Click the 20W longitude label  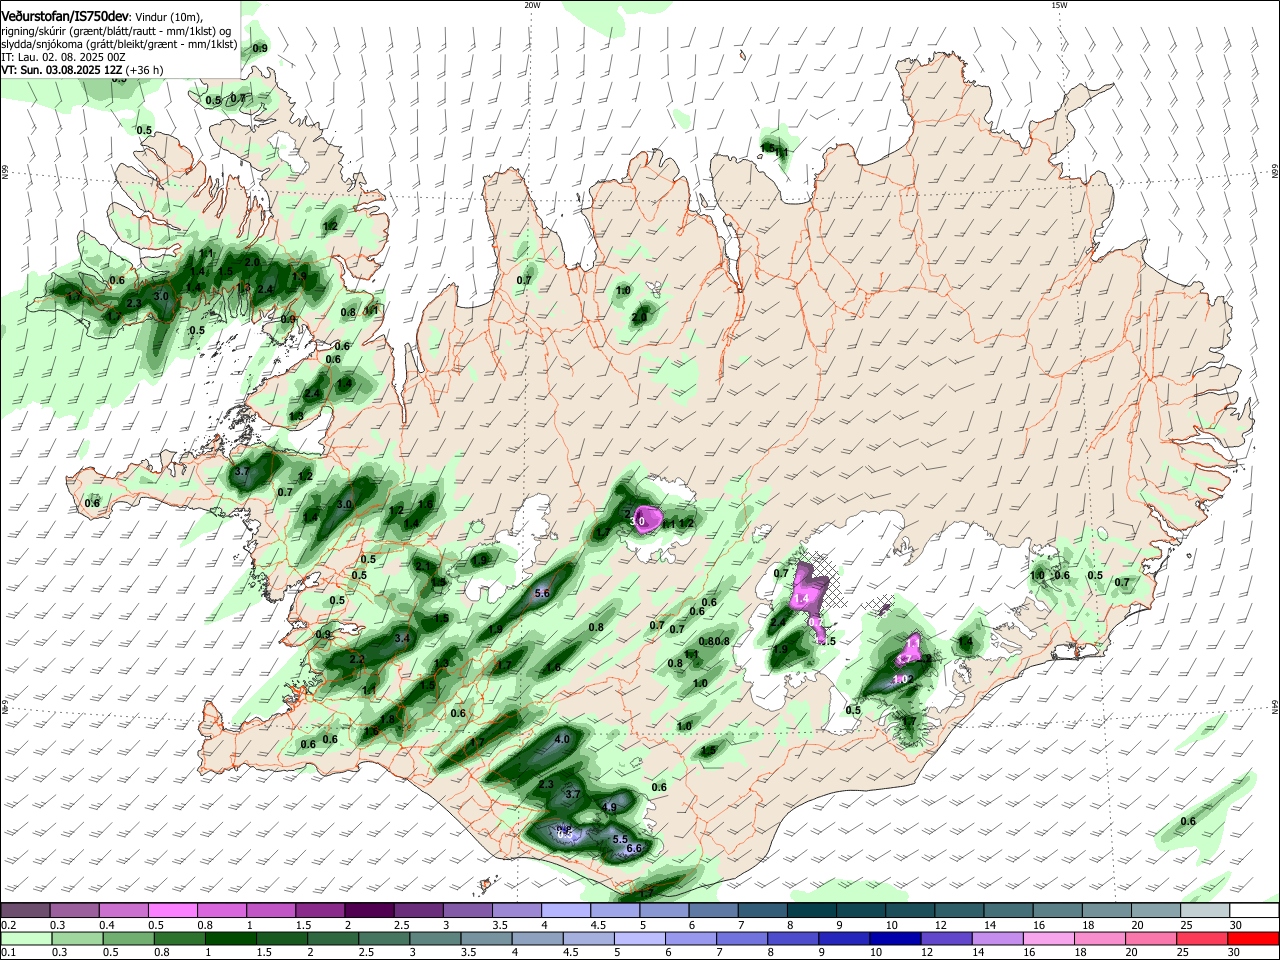531,5
